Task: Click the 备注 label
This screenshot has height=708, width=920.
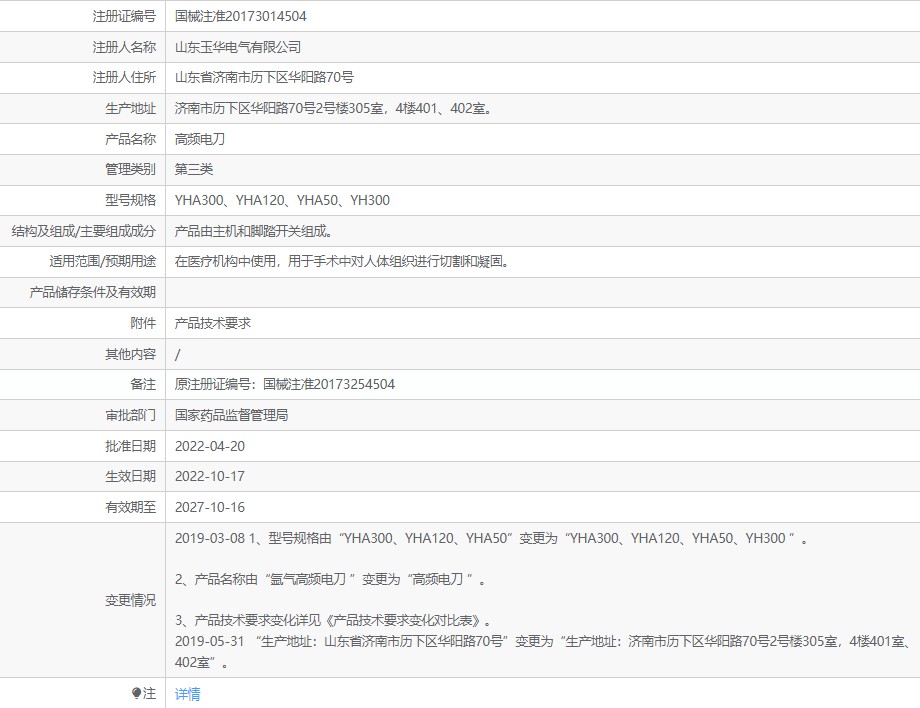Action: point(143,384)
